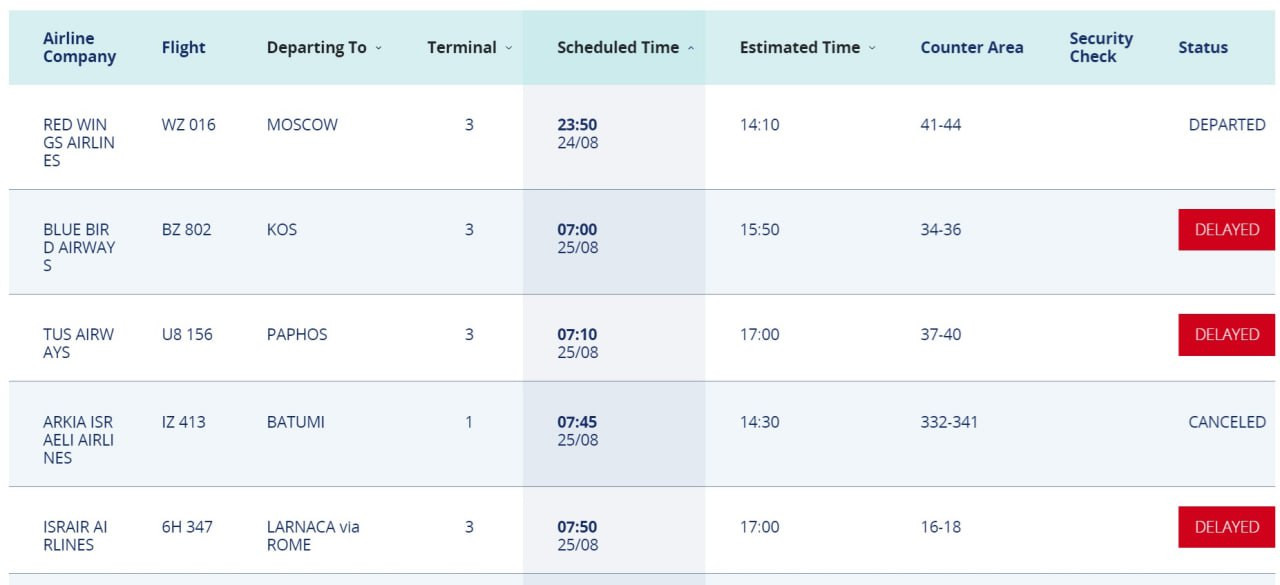Image resolution: width=1280 pixels, height=585 pixels.
Task: Toggle Scheduled Time sort arrow
Action: (691, 48)
